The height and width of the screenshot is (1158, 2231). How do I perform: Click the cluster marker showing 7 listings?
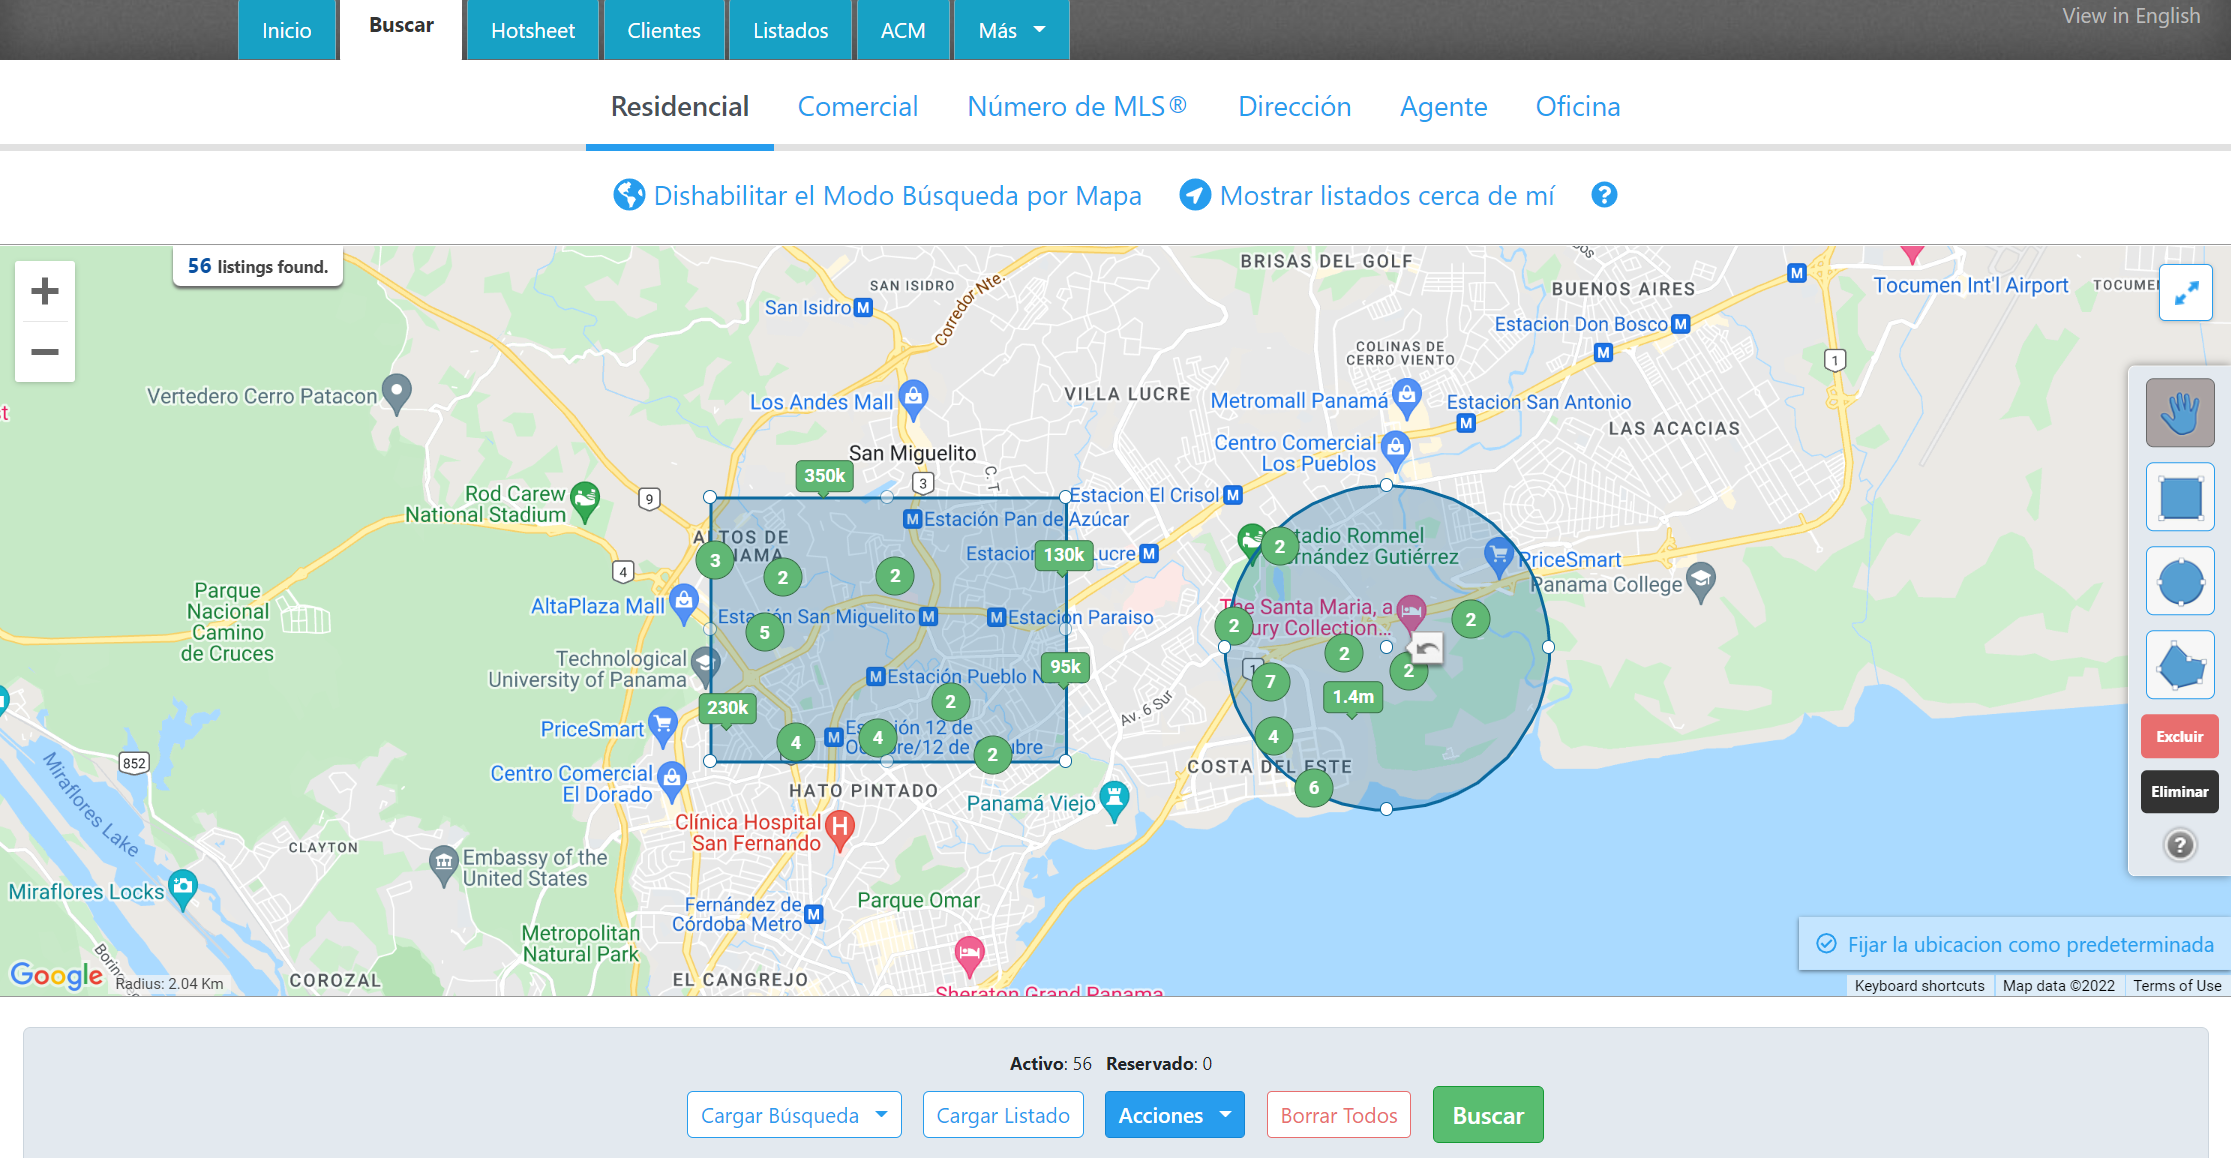click(1271, 681)
